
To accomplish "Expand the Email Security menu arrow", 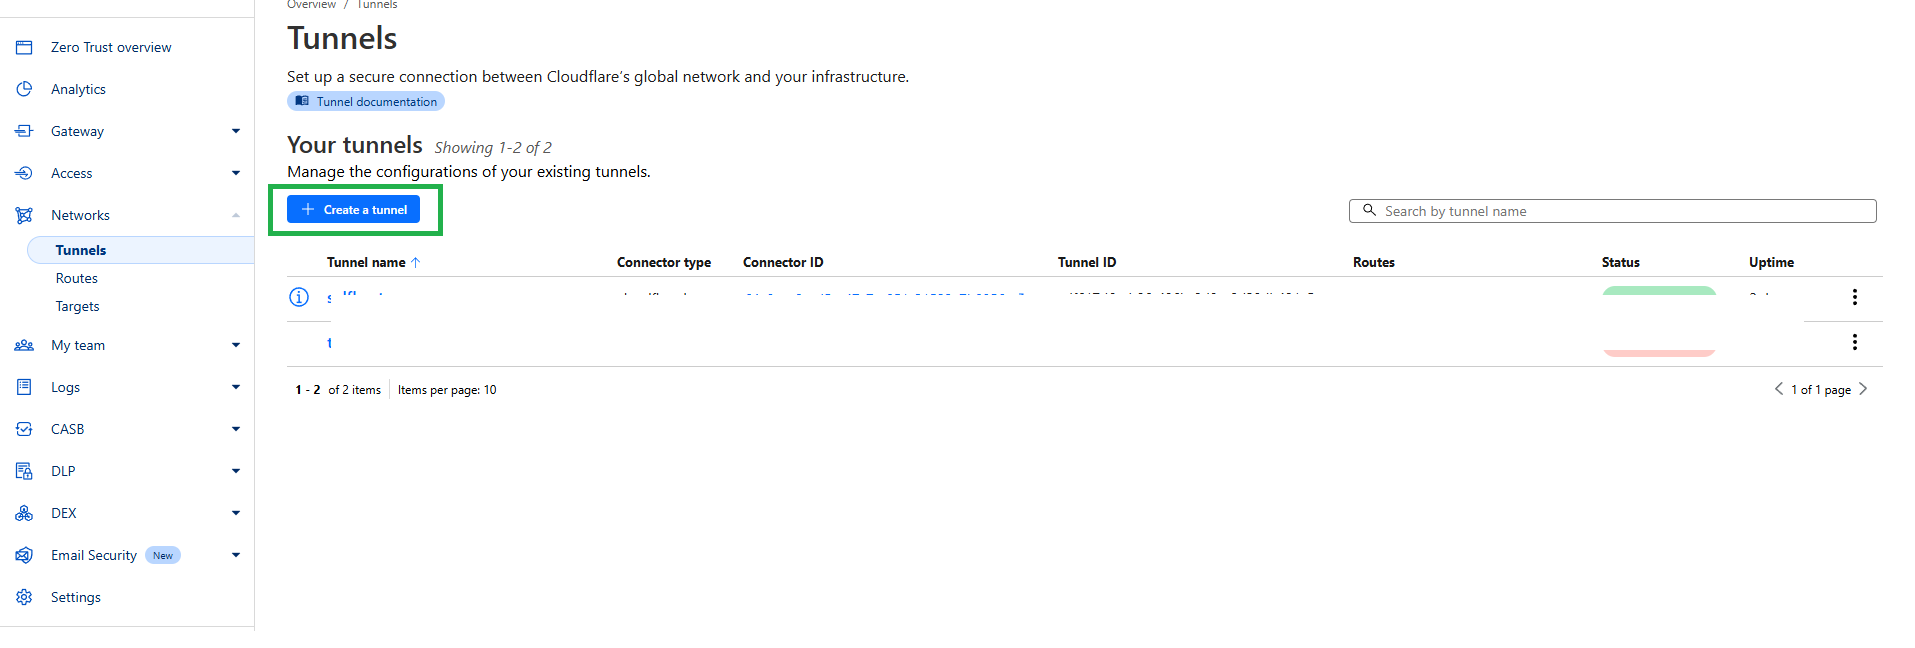I will (x=236, y=555).
